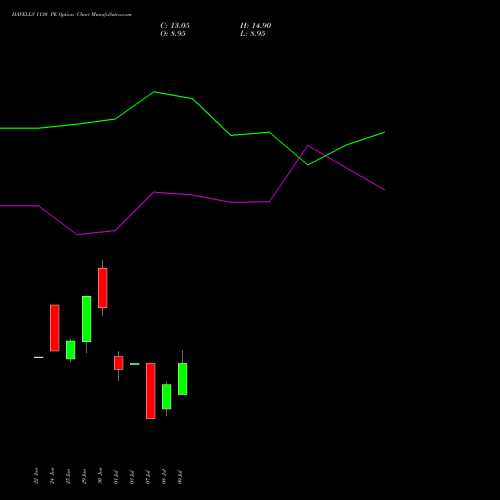Click the tall red candle for 07 Jul
This screenshot has width=500, height=500.
[x=151, y=391]
